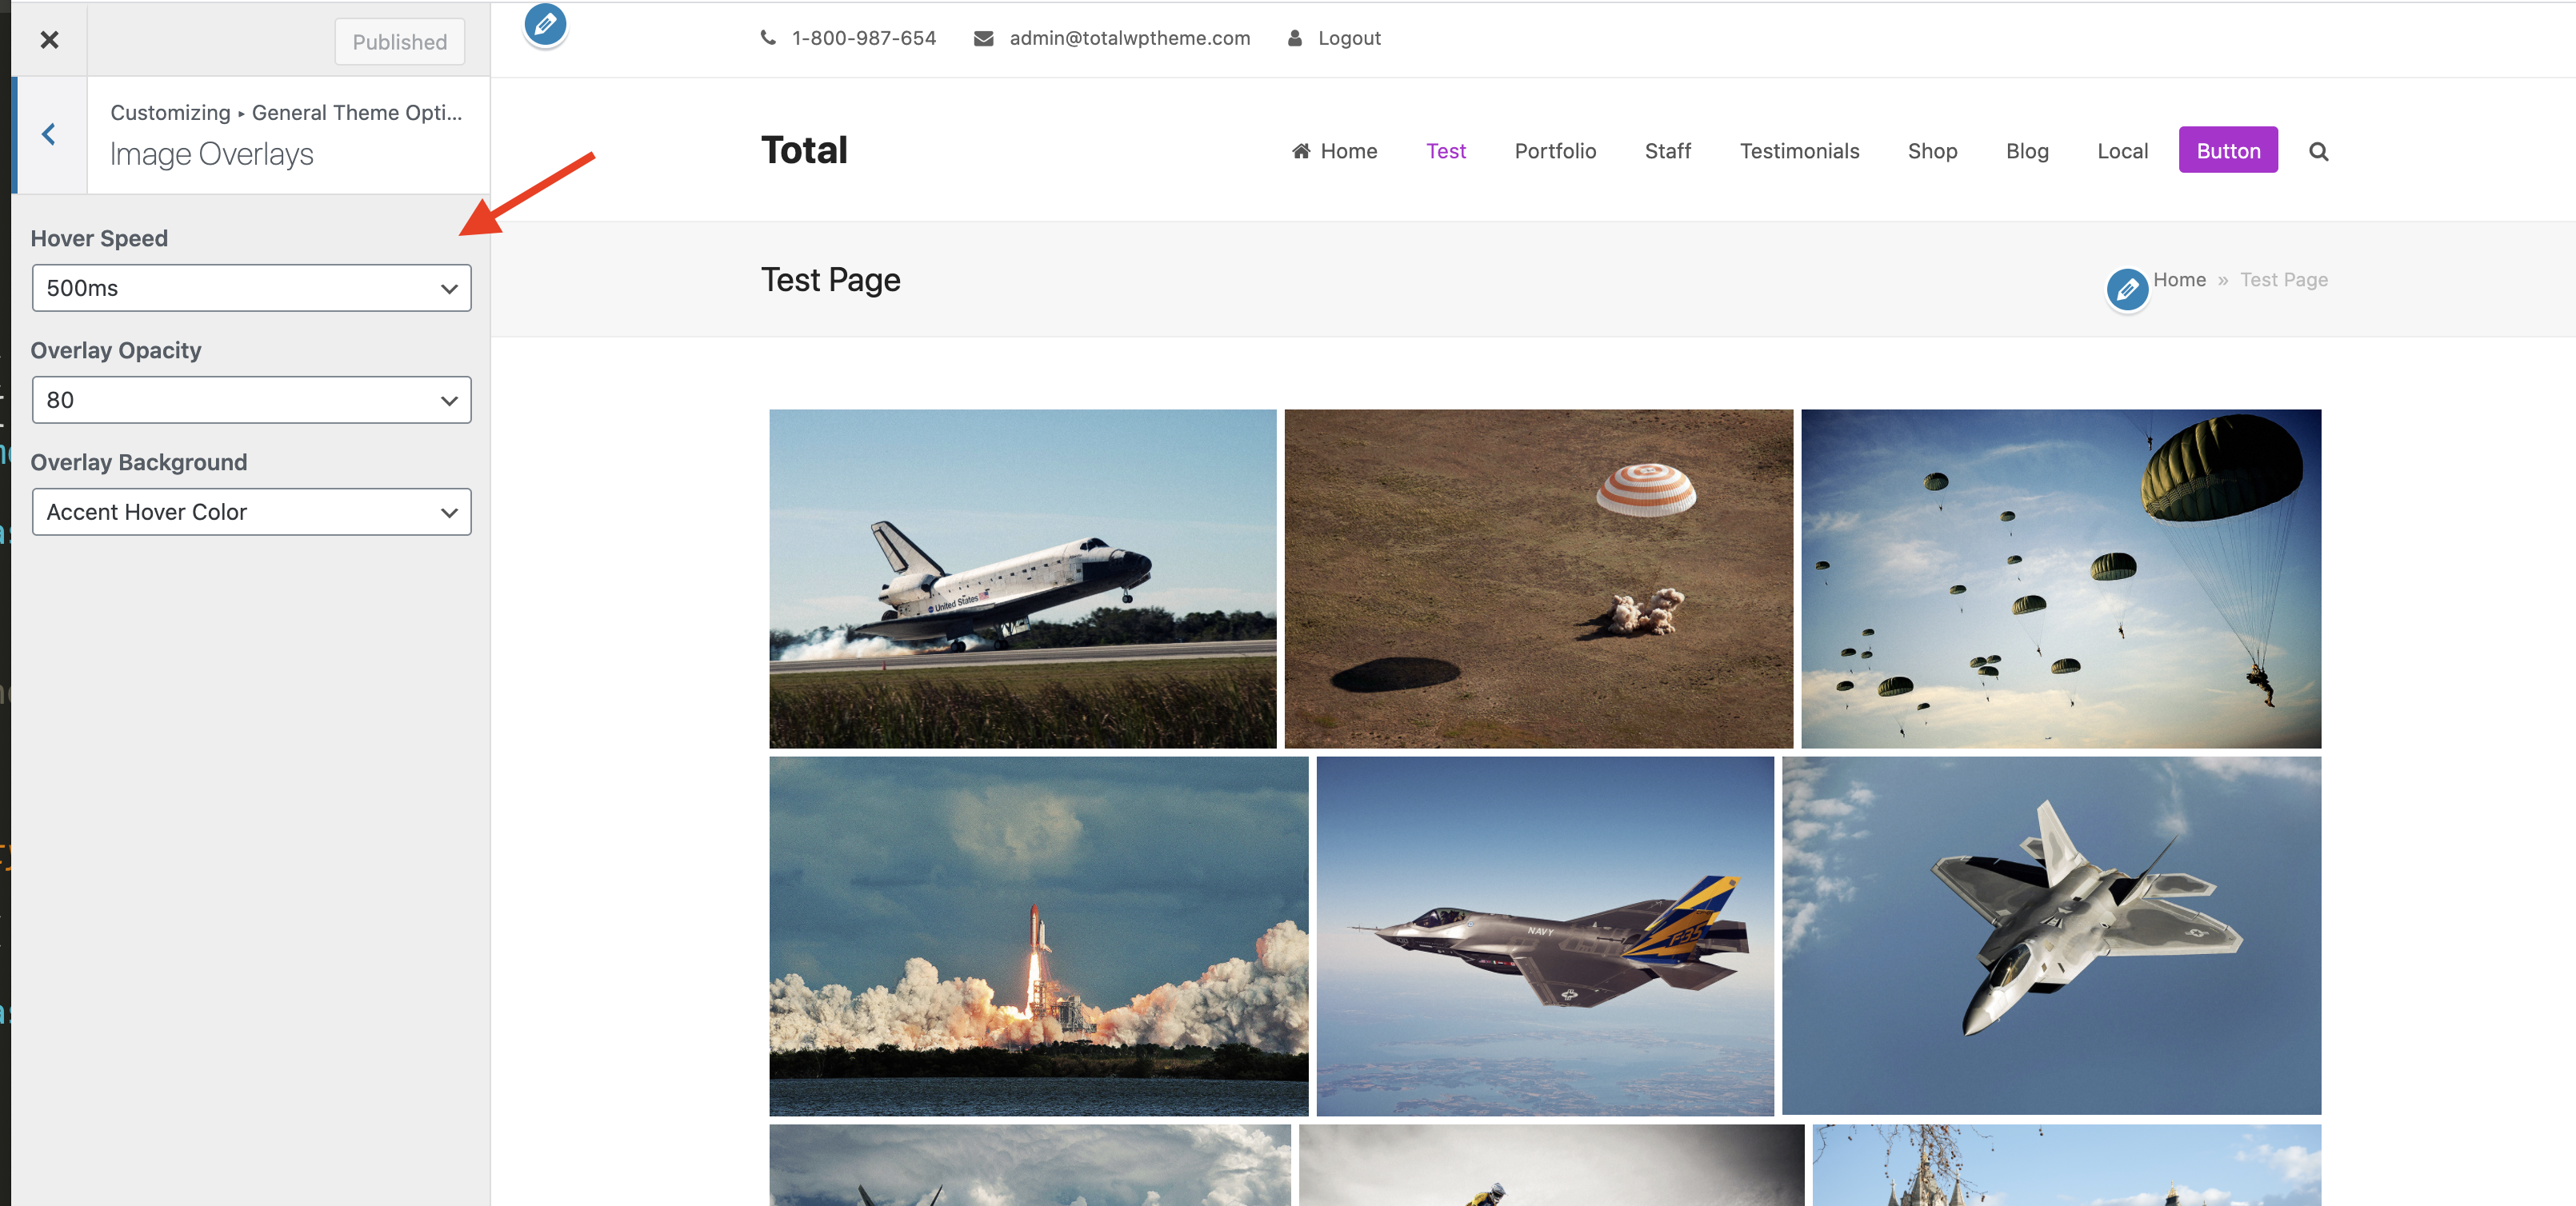The image size is (2576, 1206).
Task: Open the Staff menu item
Action: (1667, 151)
